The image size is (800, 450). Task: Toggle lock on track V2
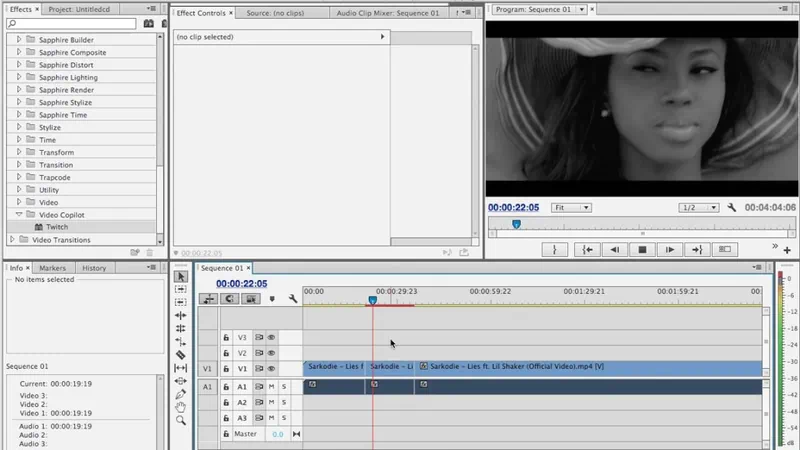(x=226, y=352)
